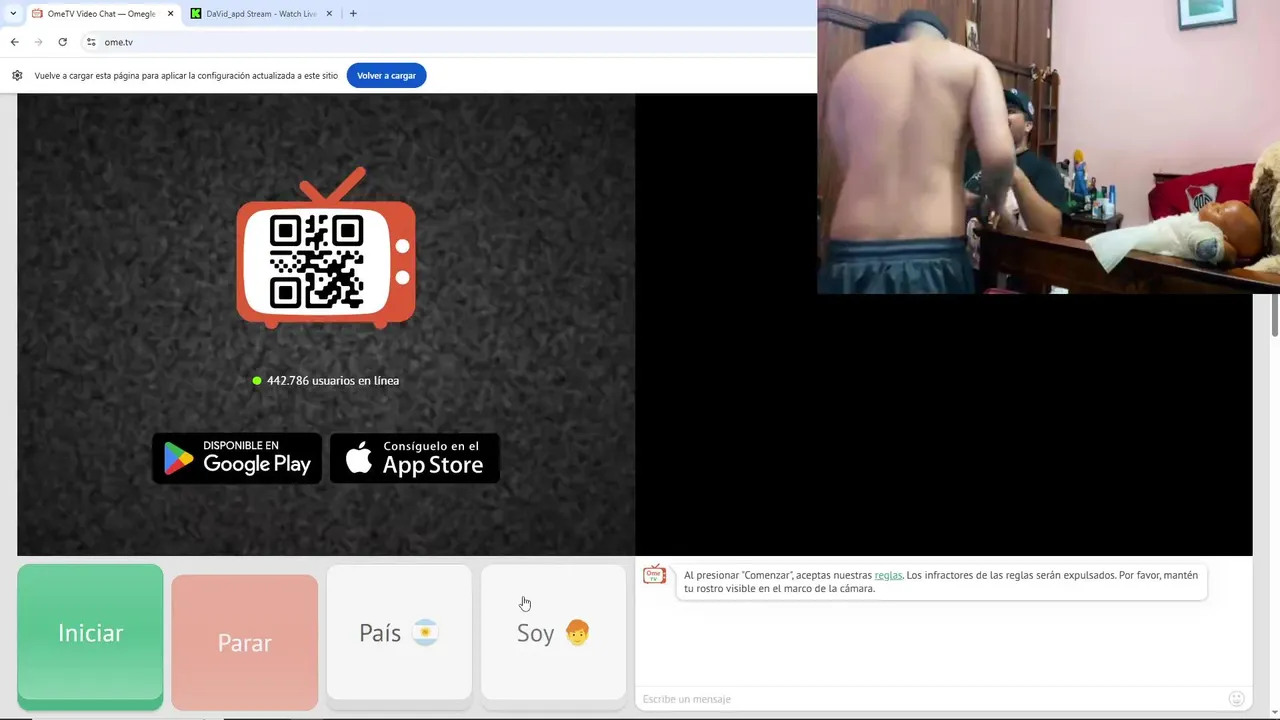Image resolution: width=1280 pixels, height=720 pixels.
Task: Start chatting with the Iniciar button
Action: point(90,637)
